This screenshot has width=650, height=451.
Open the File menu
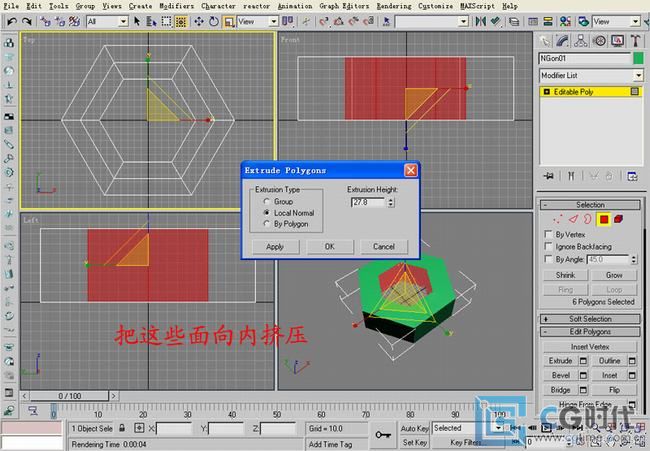pyautogui.click(x=11, y=6)
